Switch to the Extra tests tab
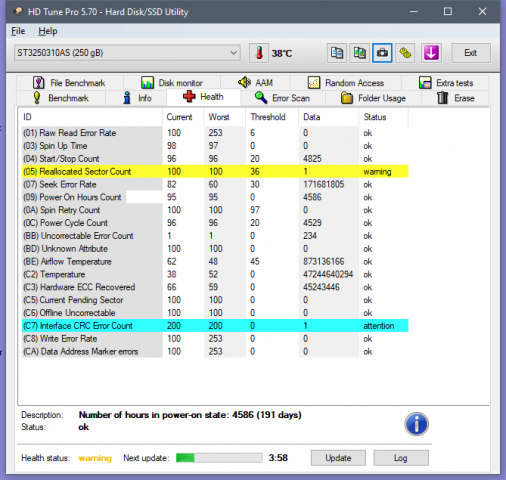This screenshot has height=480, width=506. click(x=446, y=83)
